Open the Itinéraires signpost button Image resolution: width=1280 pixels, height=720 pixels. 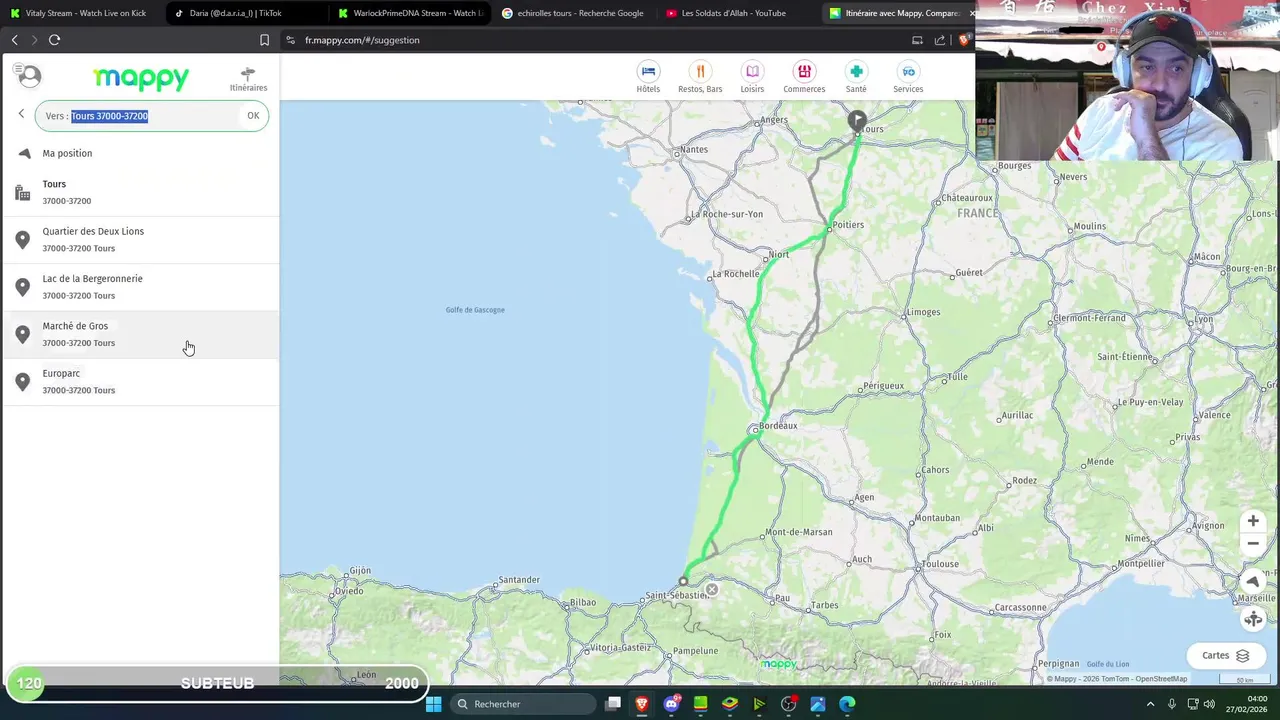[248, 79]
